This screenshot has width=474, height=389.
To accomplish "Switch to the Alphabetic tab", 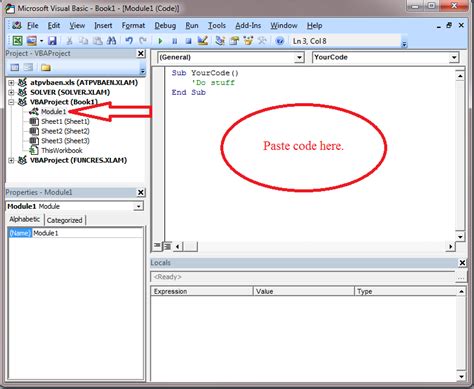I will point(24,219).
